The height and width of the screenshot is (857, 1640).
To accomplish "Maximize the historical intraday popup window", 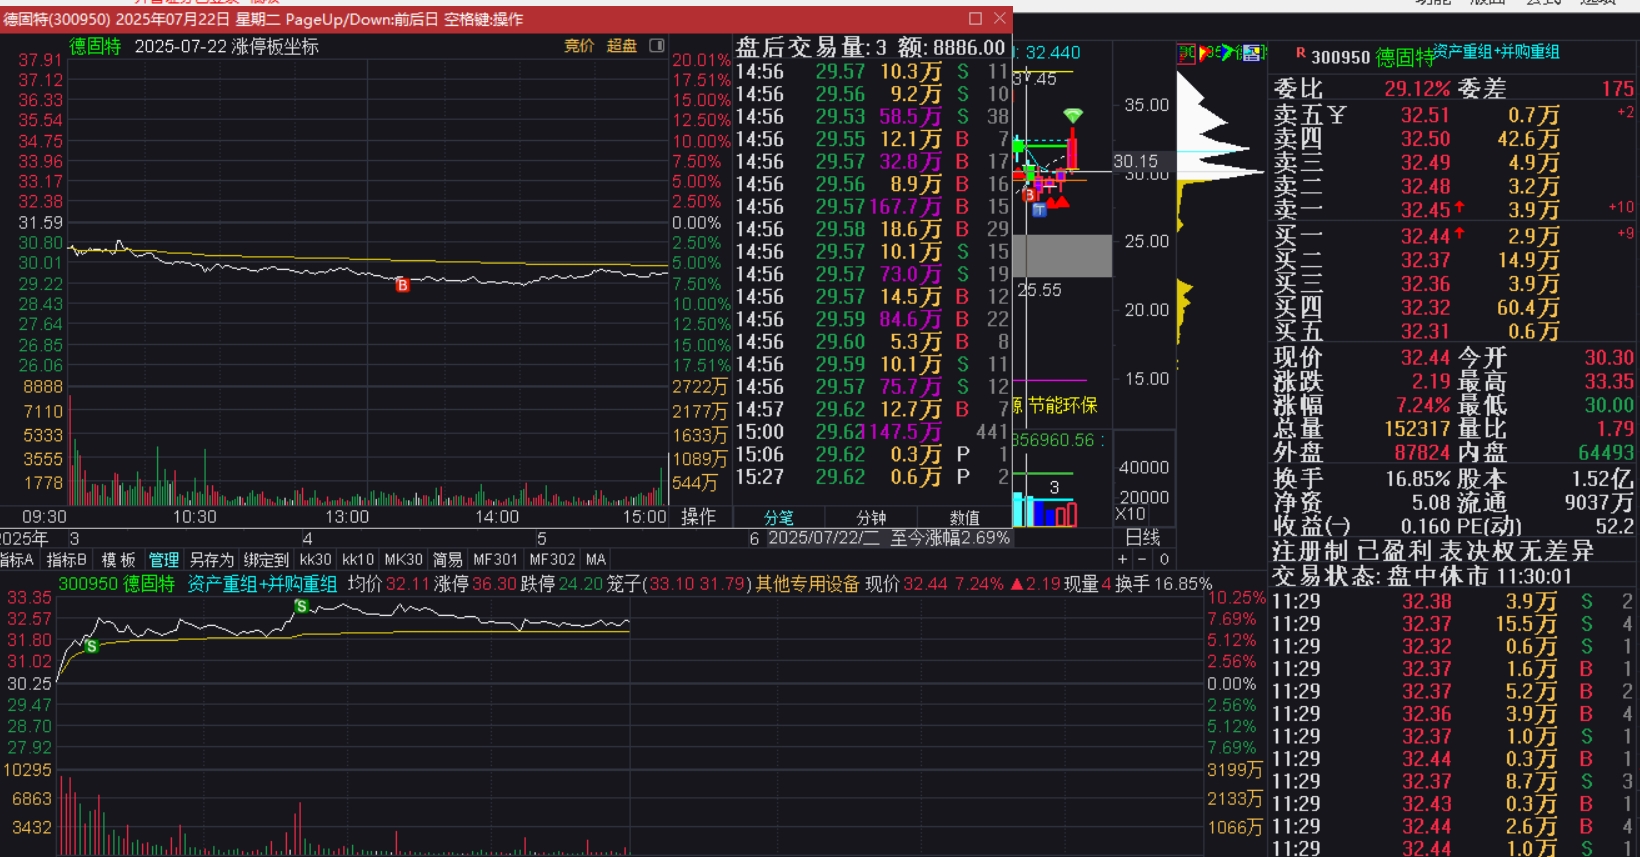I will point(975,18).
